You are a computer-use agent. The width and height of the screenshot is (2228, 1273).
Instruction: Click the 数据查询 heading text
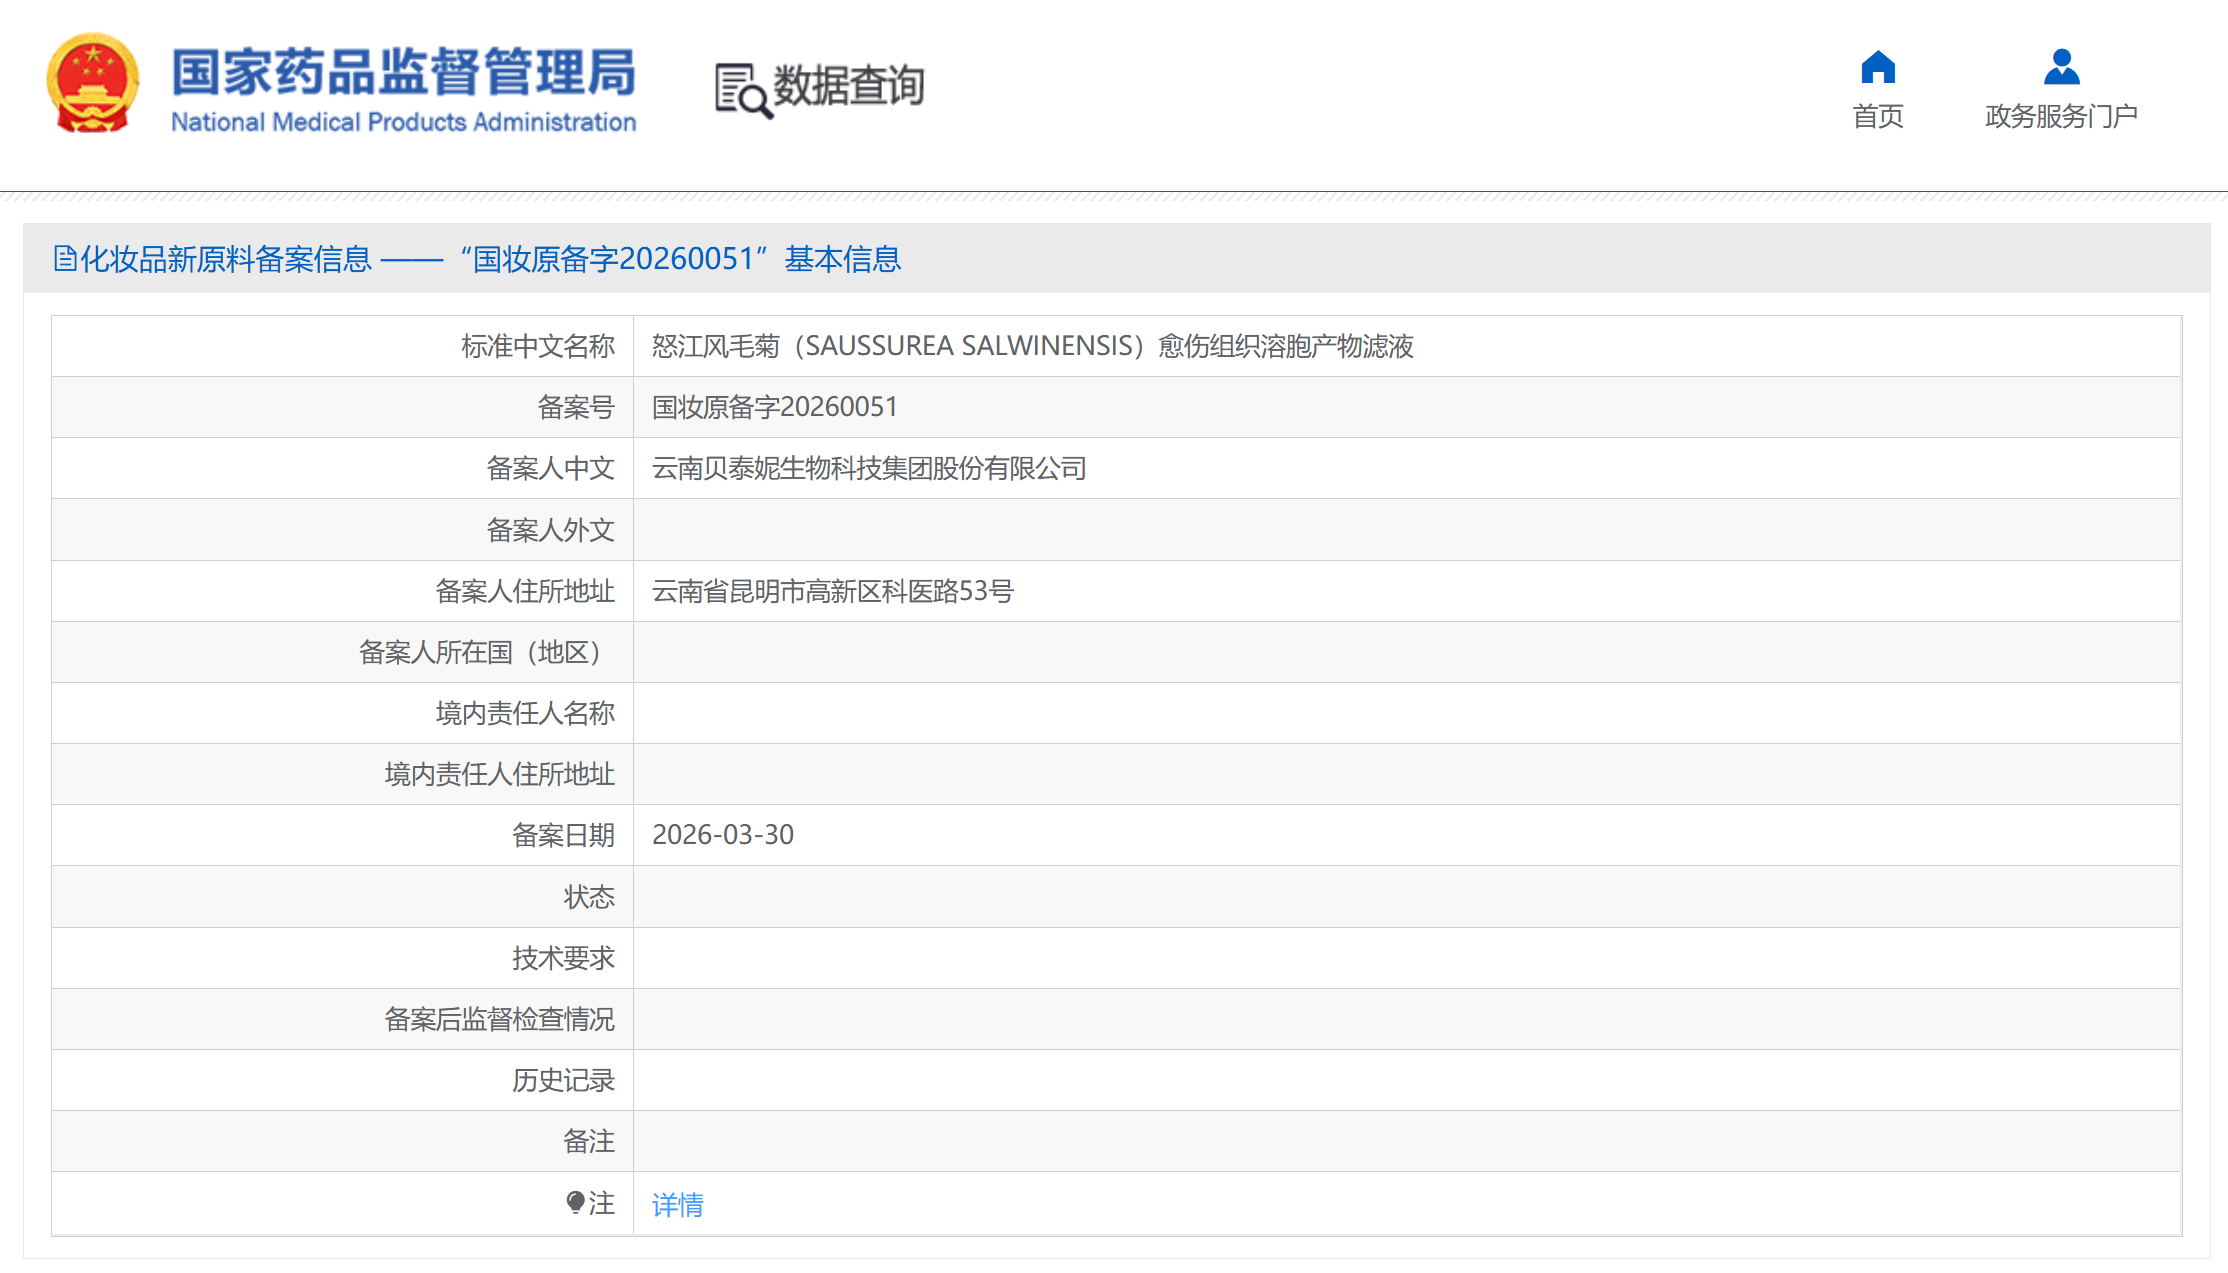848,86
